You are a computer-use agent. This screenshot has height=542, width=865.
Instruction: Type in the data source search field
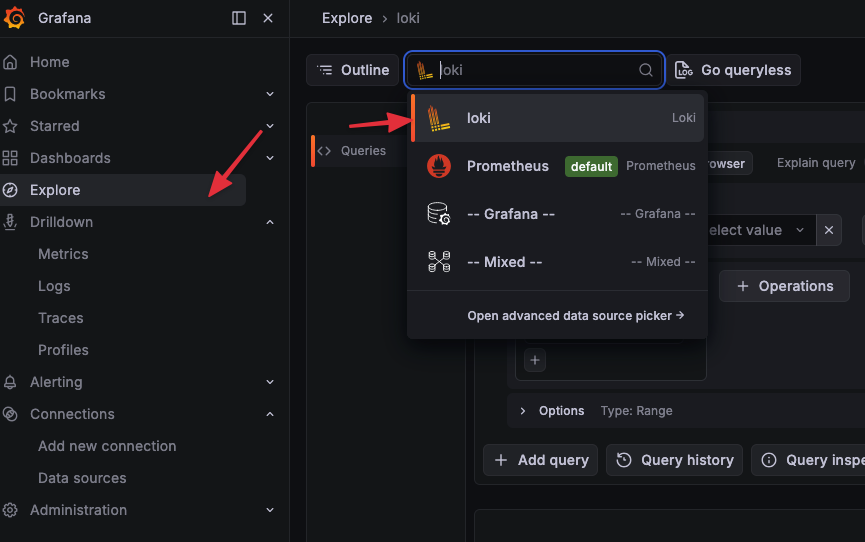[535, 70]
